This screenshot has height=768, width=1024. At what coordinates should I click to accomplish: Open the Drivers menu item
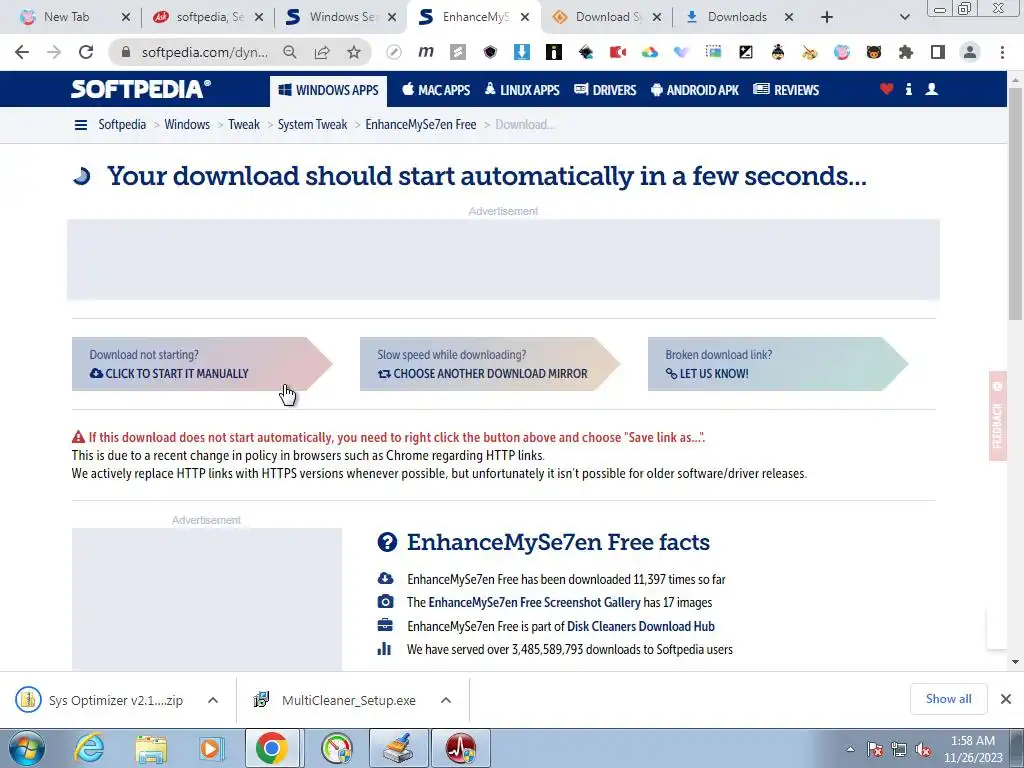[x=605, y=90]
